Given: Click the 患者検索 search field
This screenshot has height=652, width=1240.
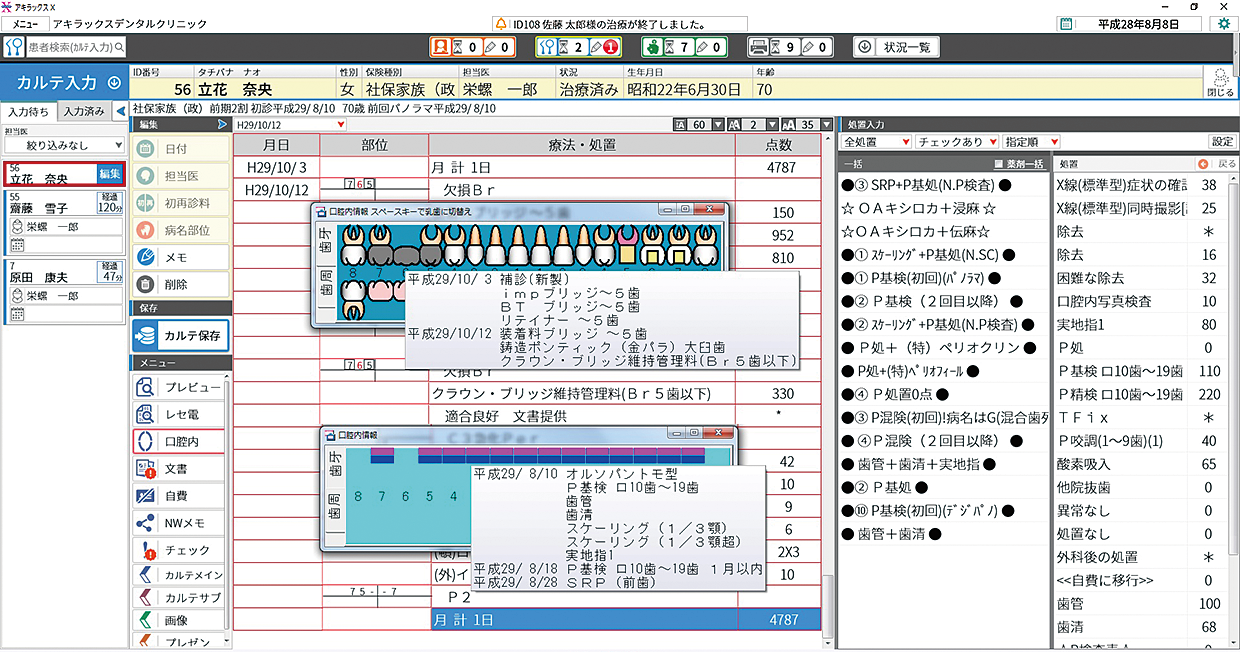Looking at the screenshot, I should [x=74, y=47].
